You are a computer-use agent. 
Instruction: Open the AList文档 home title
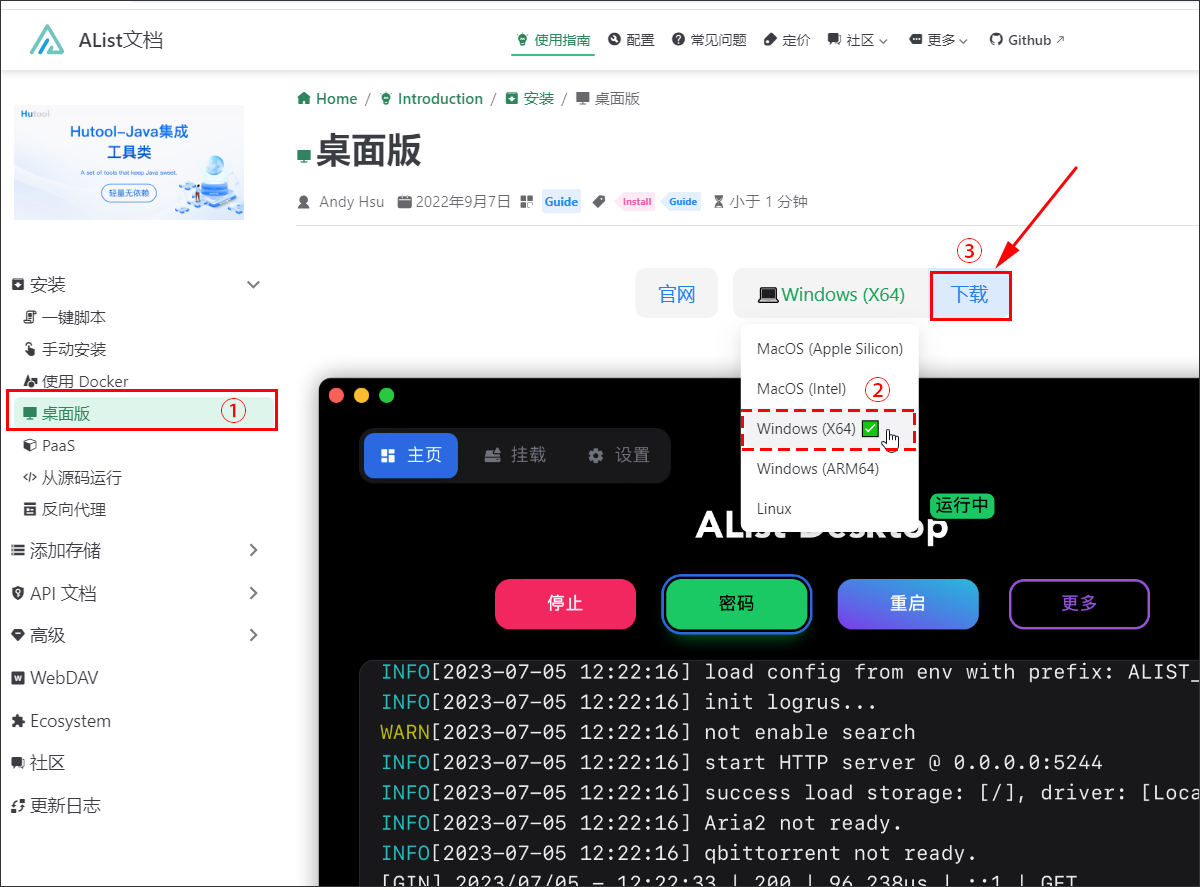(x=120, y=40)
